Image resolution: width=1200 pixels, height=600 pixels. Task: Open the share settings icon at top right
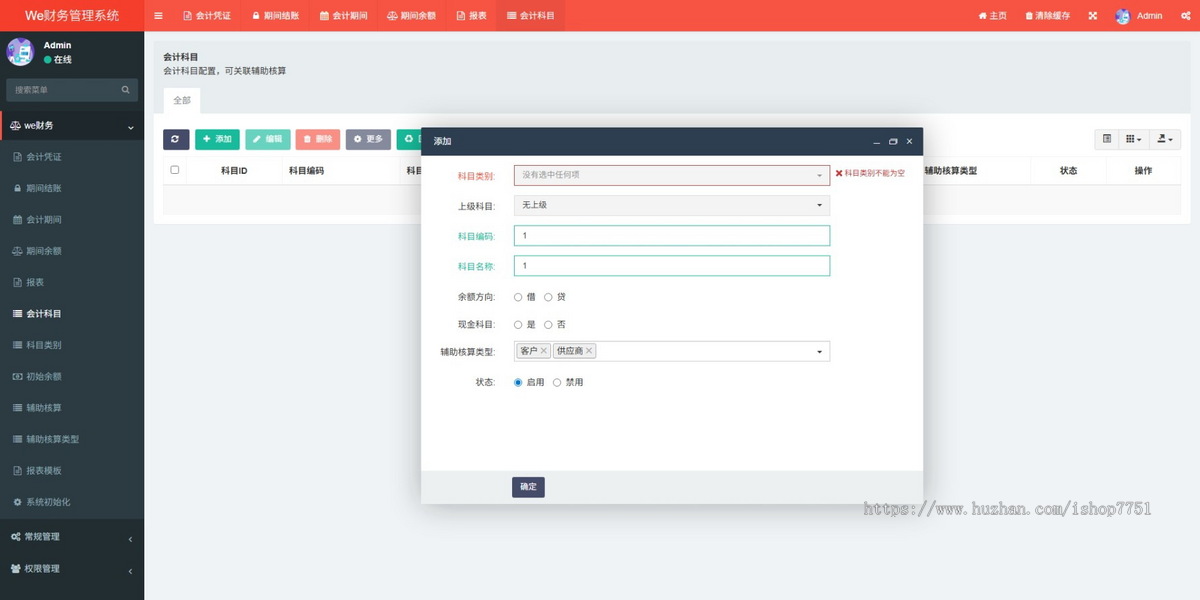point(1186,16)
